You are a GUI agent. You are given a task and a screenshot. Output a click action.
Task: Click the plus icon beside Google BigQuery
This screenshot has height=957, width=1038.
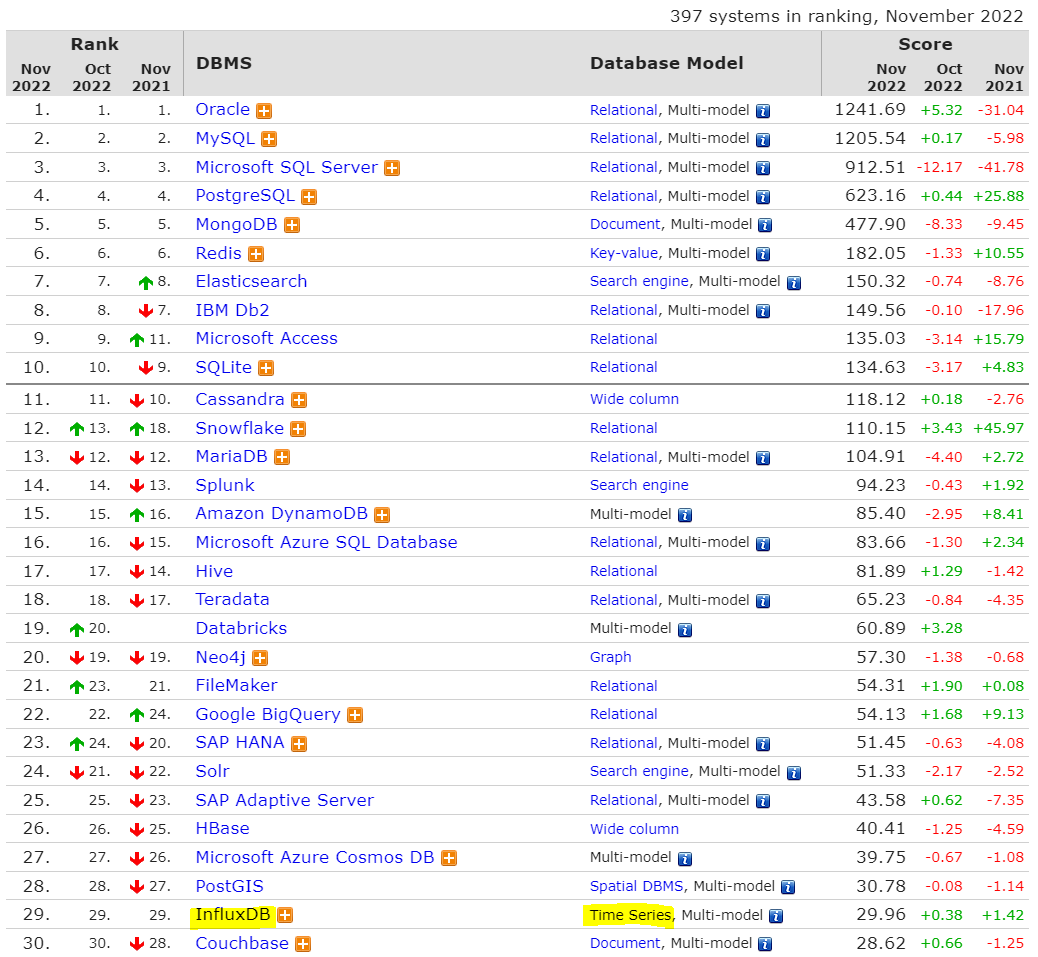355,715
